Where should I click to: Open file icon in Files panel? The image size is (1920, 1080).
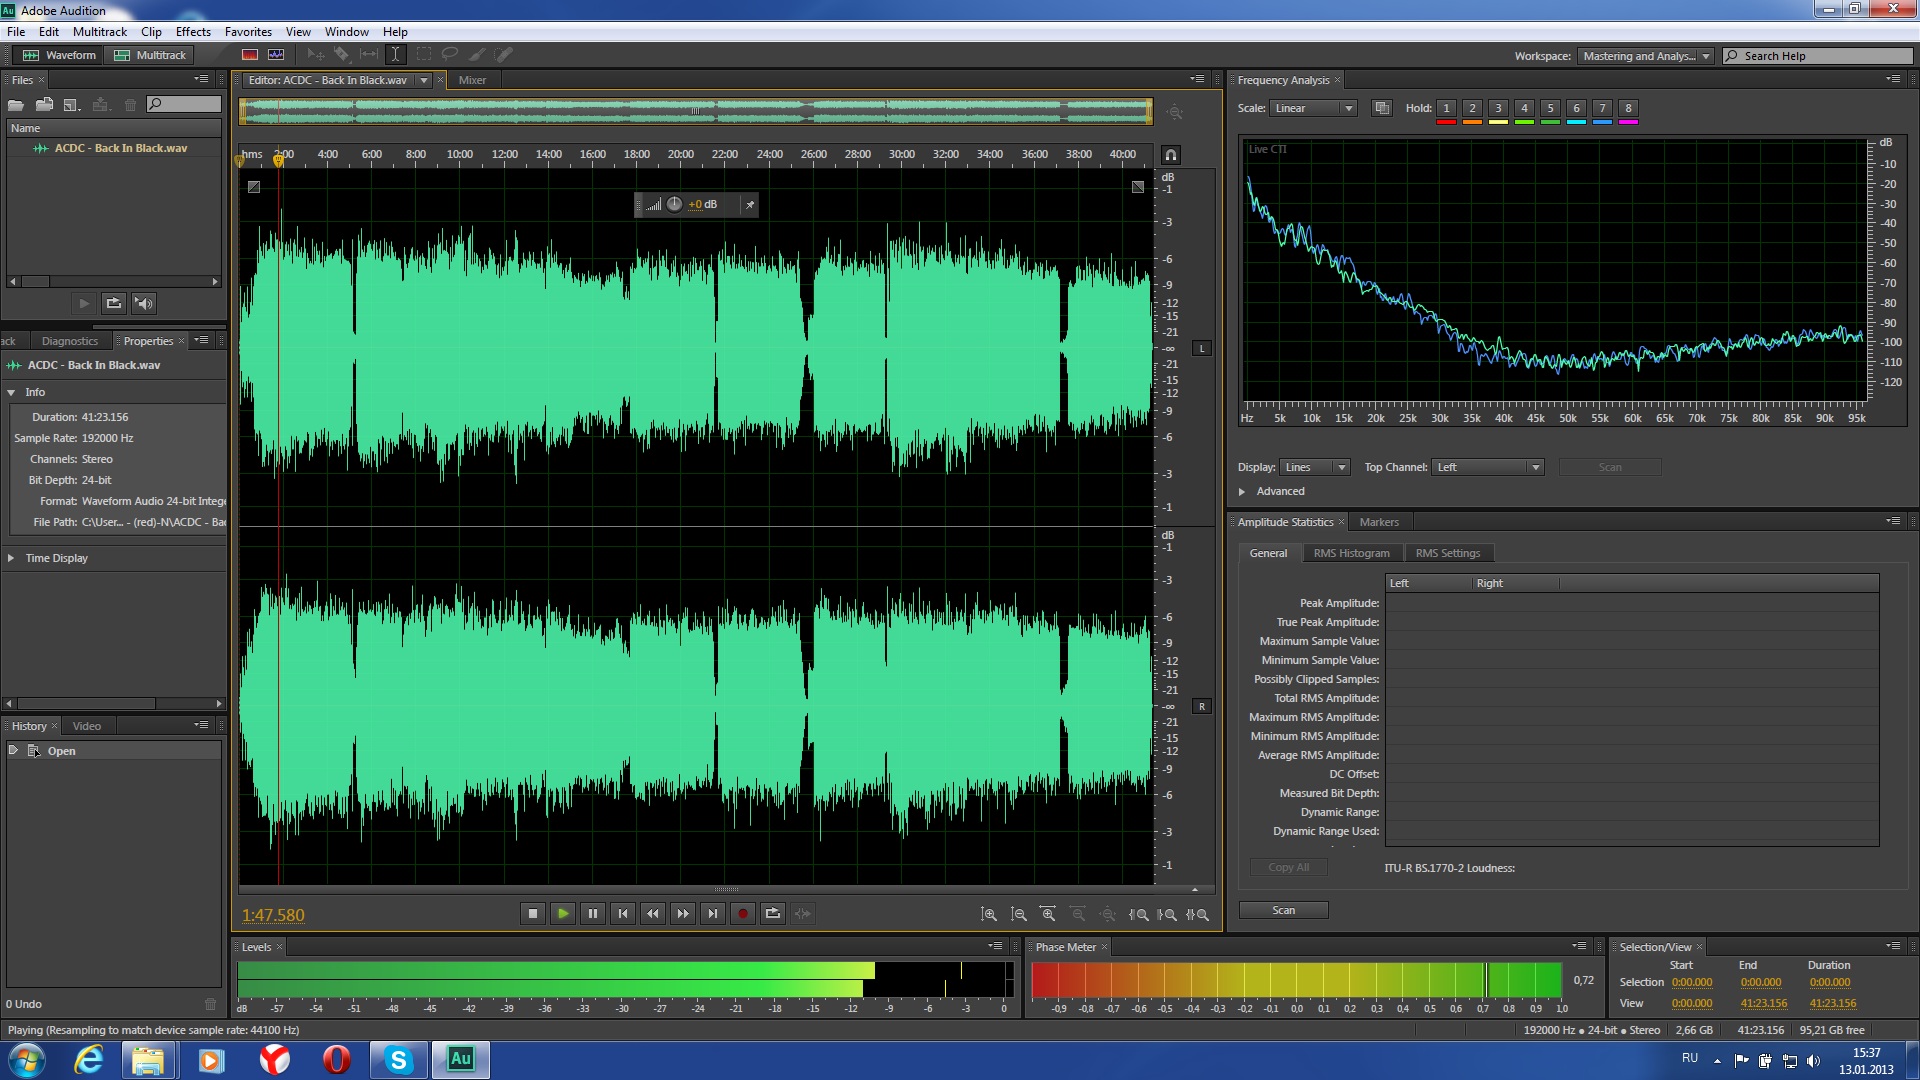[16, 104]
